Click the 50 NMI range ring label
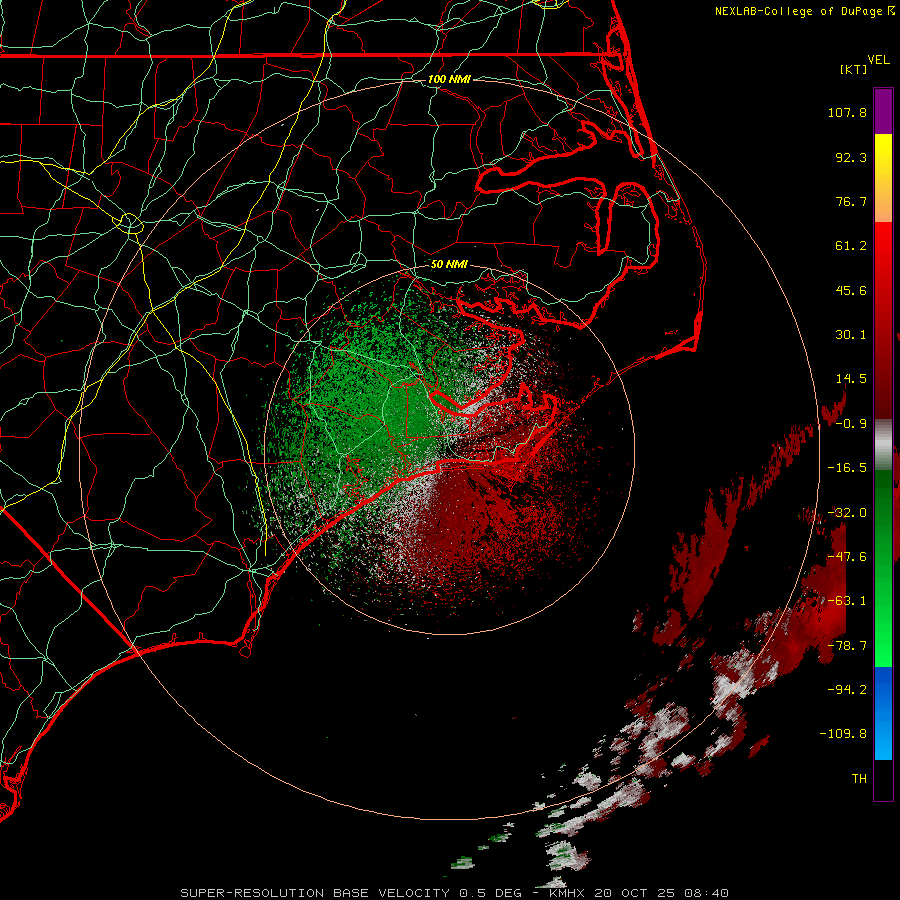 [x=449, y=264]
